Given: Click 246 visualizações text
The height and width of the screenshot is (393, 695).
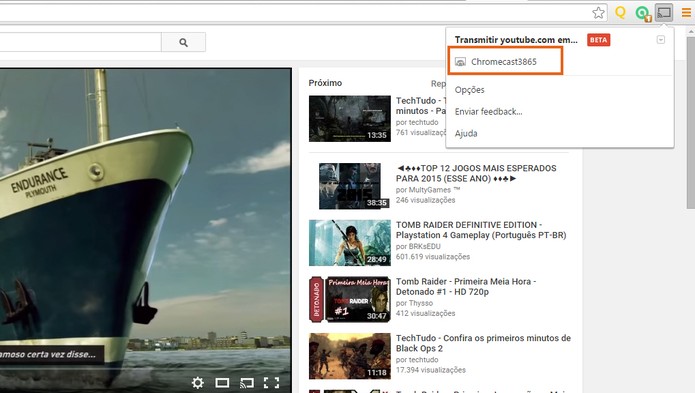Looking at the screenshot, I should pos(426,200).
